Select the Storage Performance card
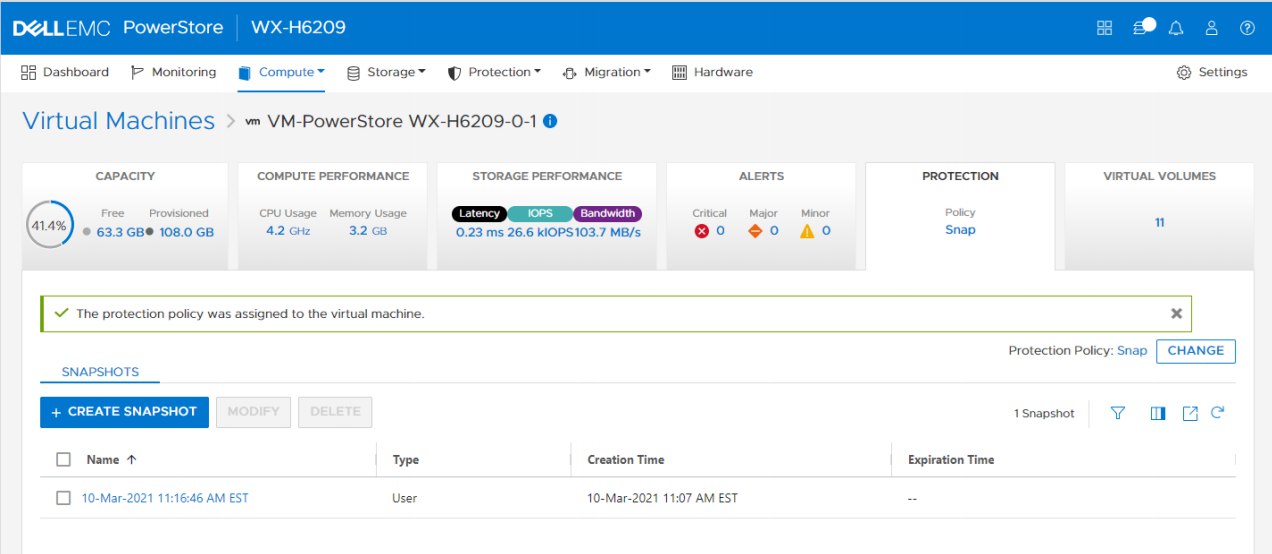Viewport: 1272px width, 554px height. (x=547, y=216)
